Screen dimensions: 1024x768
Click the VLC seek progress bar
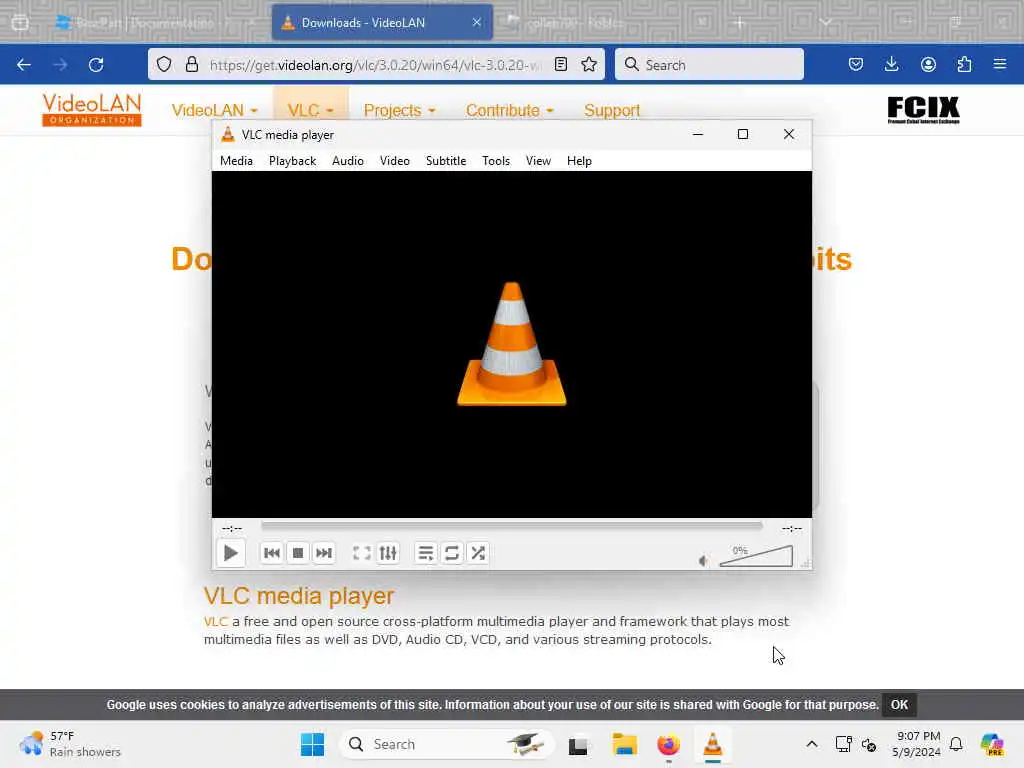tap(511, 526)
